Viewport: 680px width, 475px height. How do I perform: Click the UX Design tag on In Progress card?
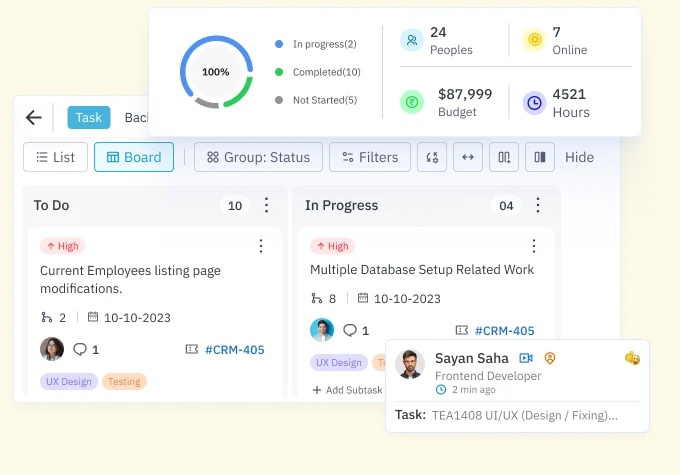339,363
